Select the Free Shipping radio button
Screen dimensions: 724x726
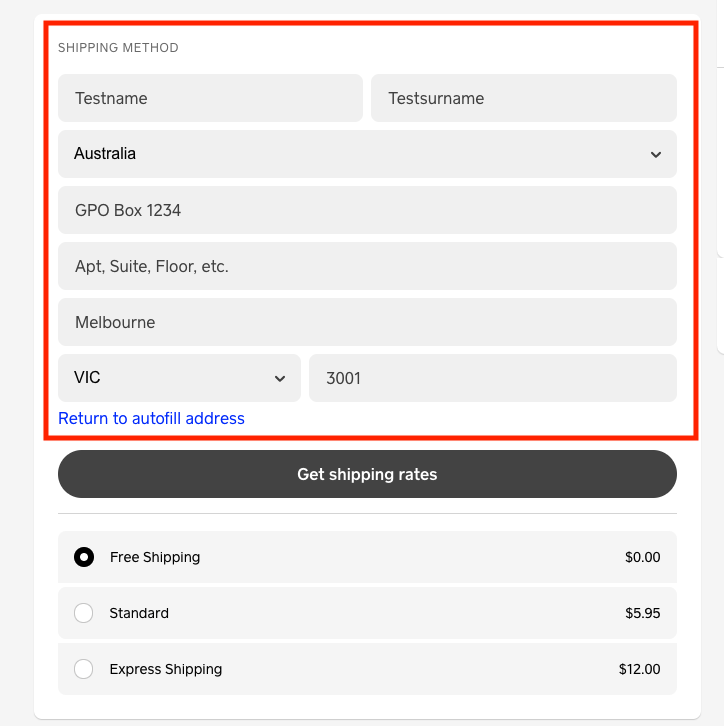[84, 557]
